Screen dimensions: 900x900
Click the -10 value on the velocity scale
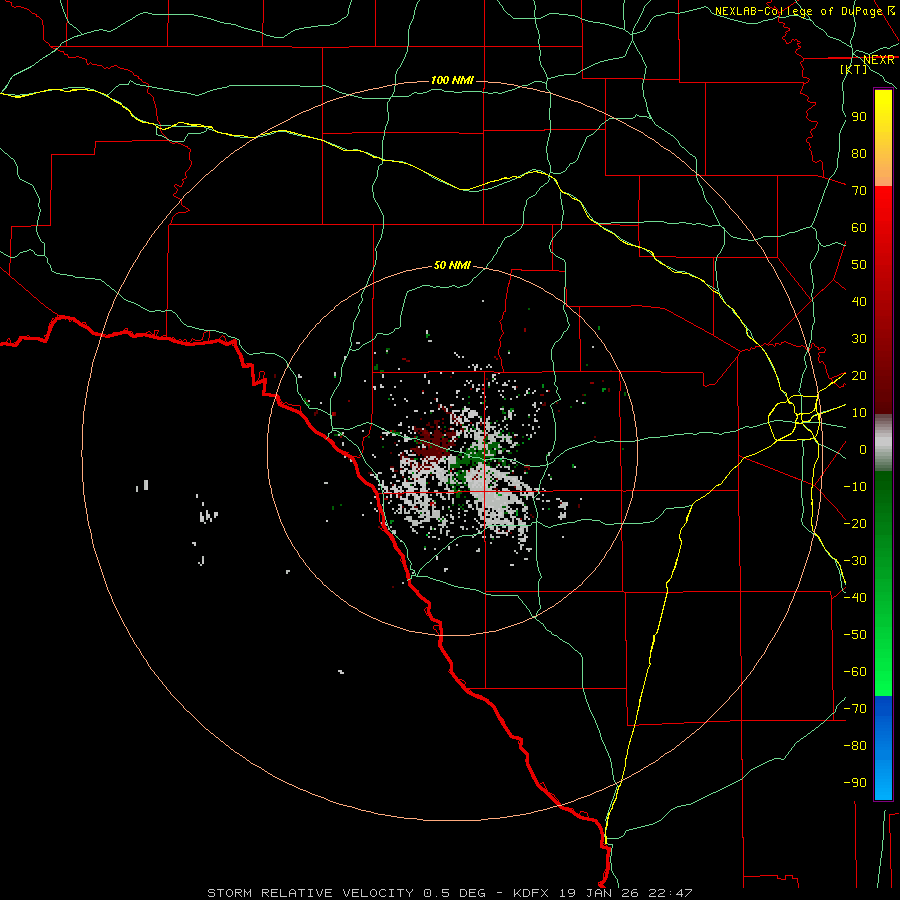pyautogui.click(x=855, y=487)
